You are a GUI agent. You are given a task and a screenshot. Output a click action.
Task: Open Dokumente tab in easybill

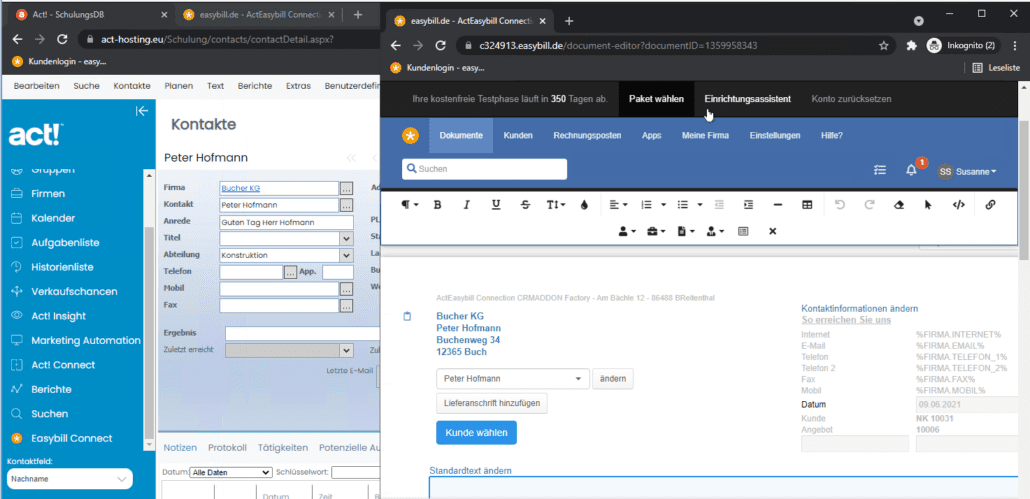coord(461,136)
